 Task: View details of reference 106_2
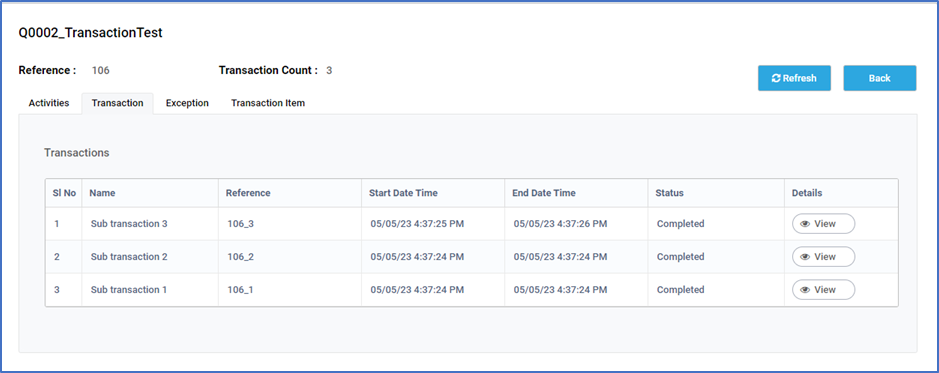(823, 257)
